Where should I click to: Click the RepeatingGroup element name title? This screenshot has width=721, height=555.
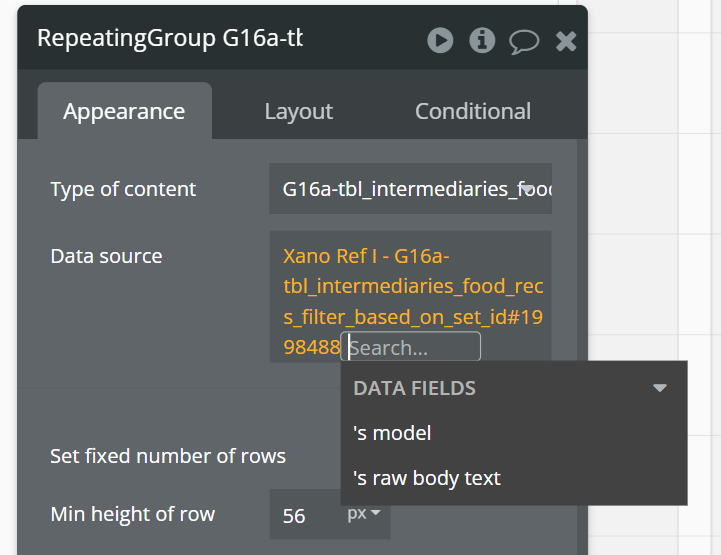pyautogui.click(x=170, y=38)
